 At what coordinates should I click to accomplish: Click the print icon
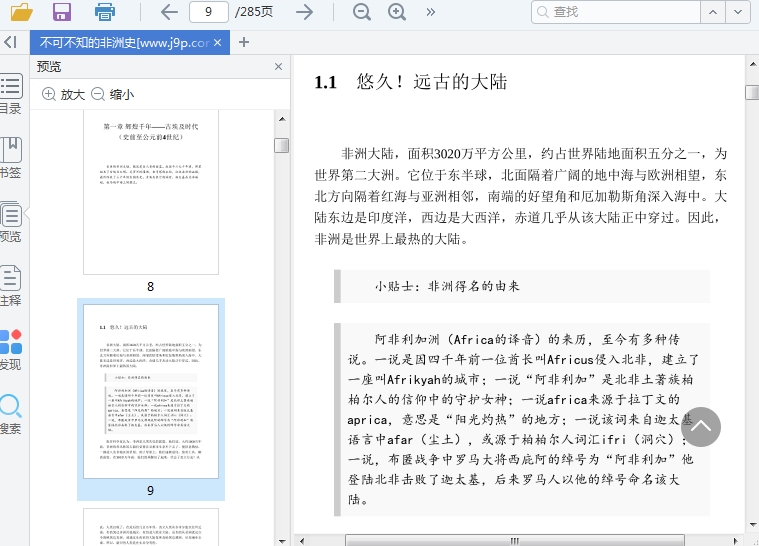click(104, 12)
